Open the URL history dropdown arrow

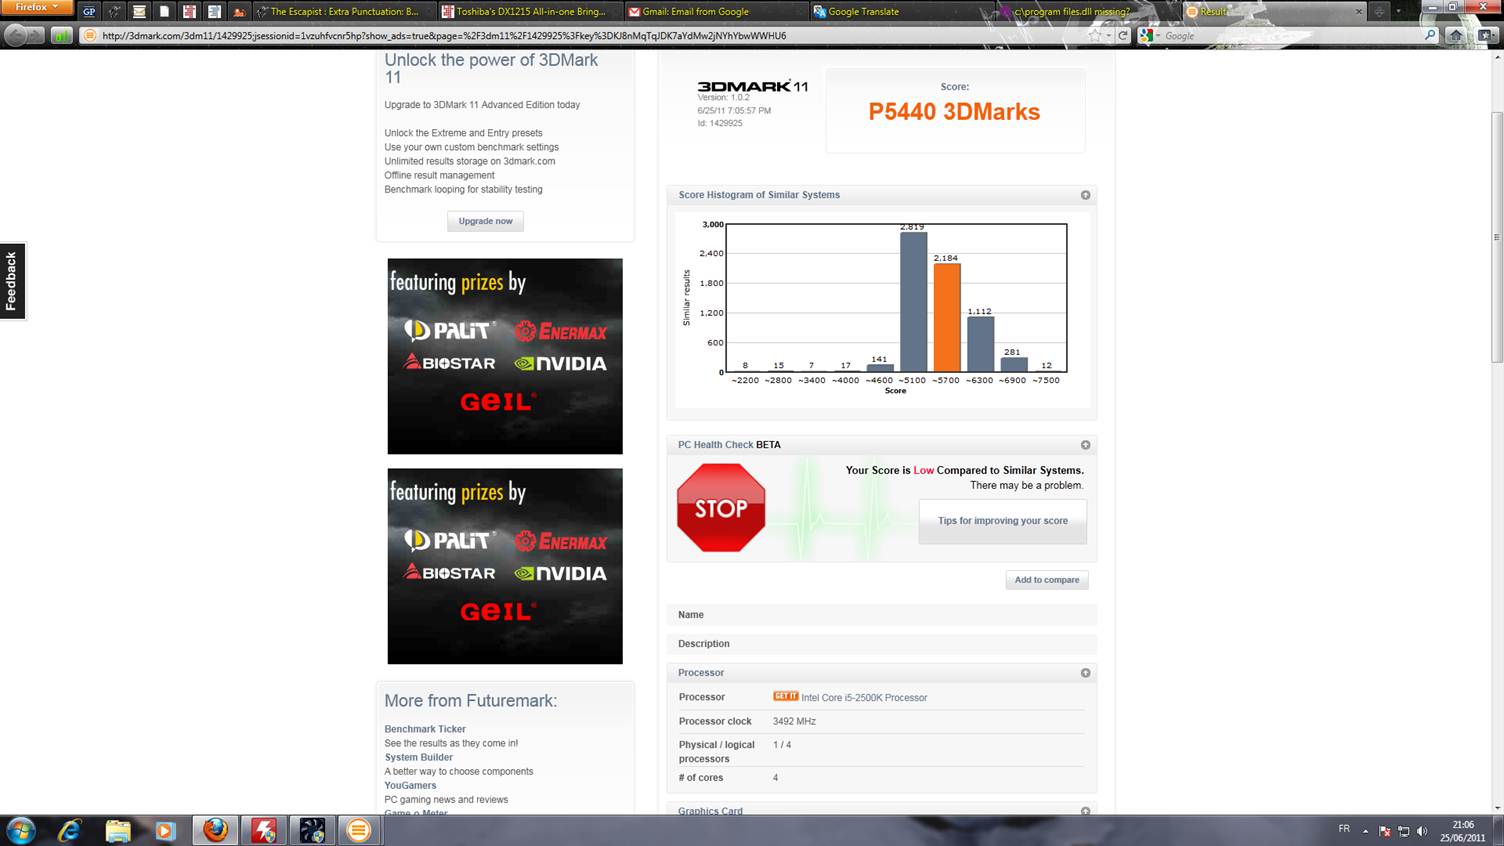[1108, 36]
